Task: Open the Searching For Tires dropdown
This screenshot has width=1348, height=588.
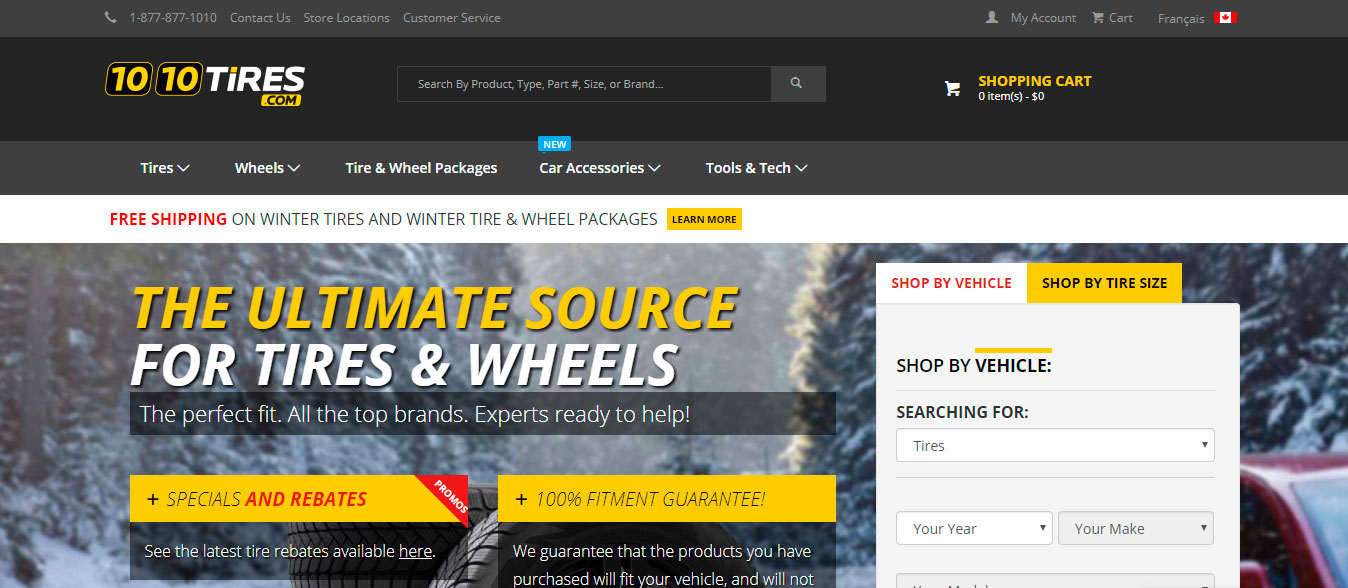Action: coord(1055,446)
